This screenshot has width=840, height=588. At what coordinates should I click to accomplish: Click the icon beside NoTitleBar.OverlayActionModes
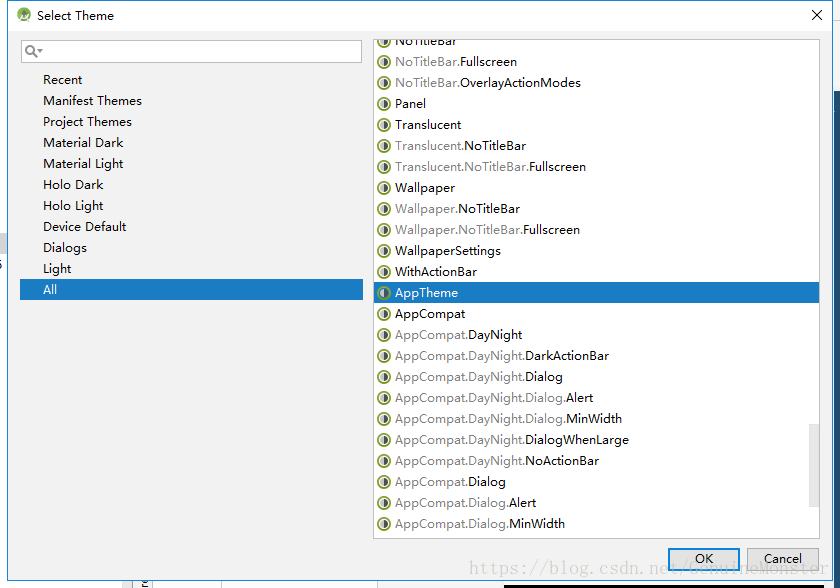click(x=384, y=83)
